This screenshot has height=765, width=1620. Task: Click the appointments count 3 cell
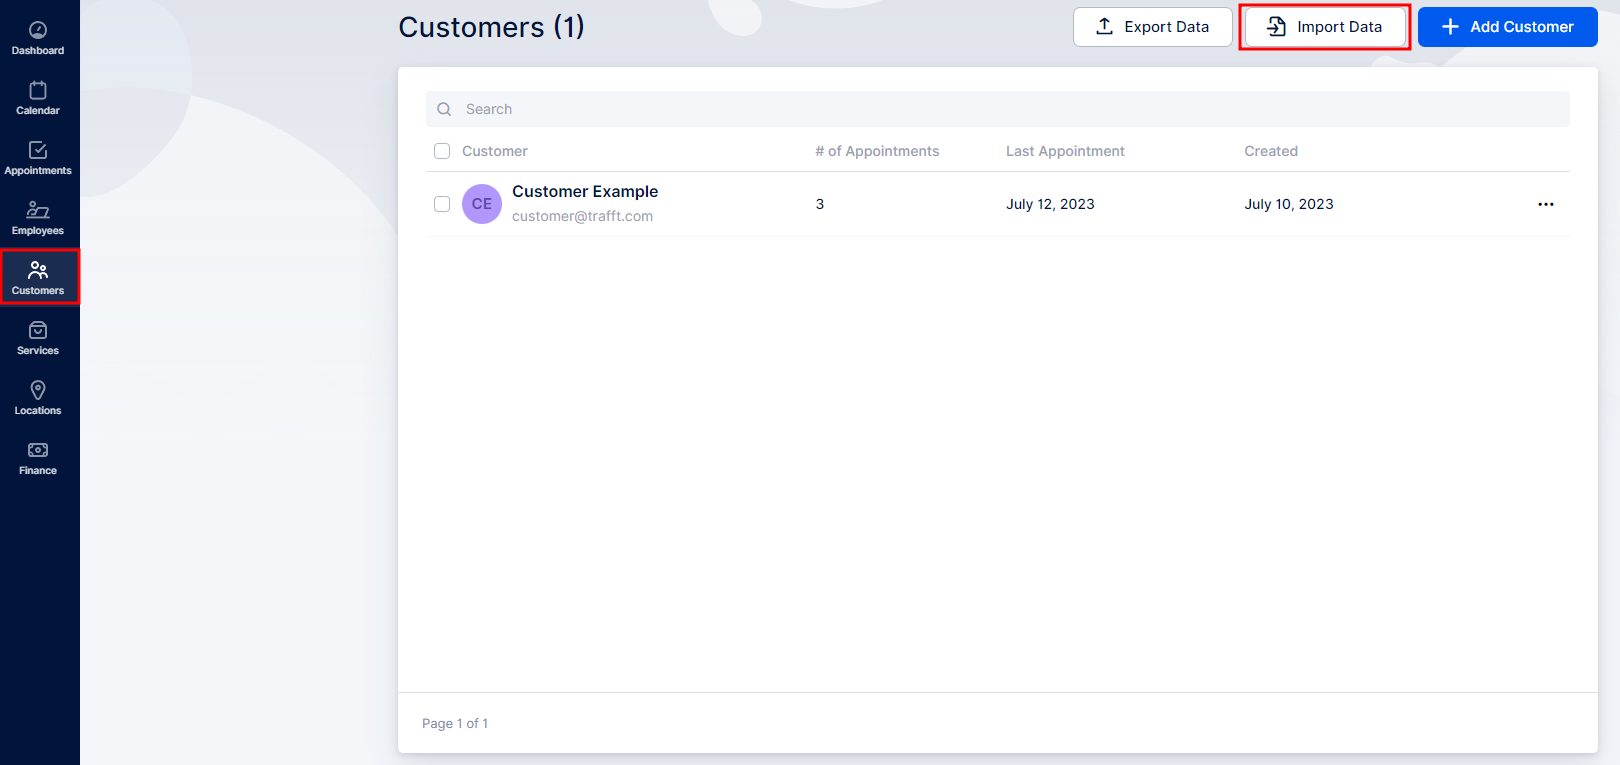click(x=820, y=204)
